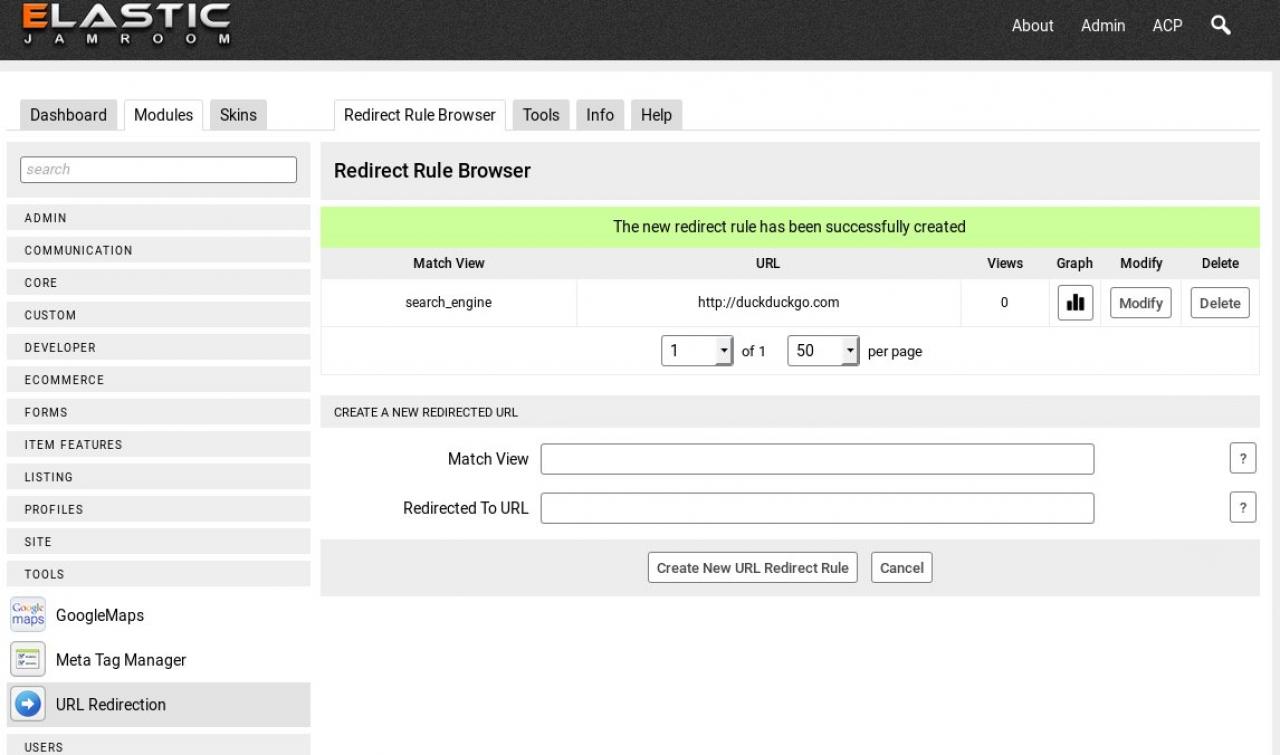
Task: Show help for Redirected To URL field
Action: click(1242, 508)
